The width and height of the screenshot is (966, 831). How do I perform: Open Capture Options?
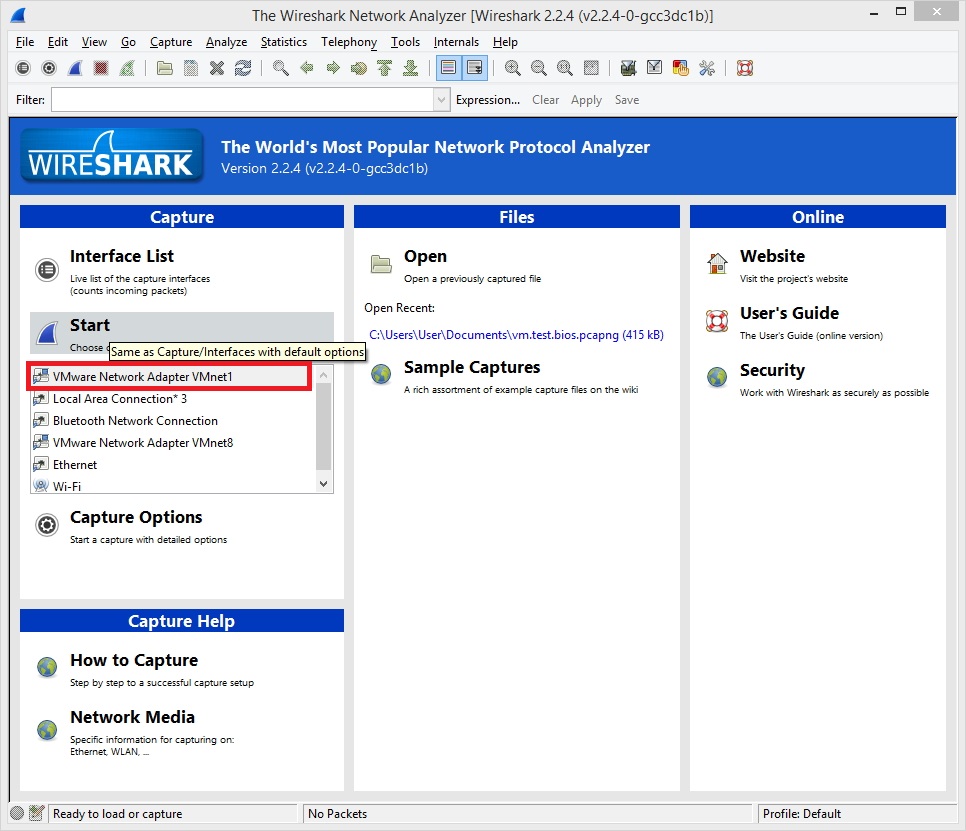(x=136, y=517)
